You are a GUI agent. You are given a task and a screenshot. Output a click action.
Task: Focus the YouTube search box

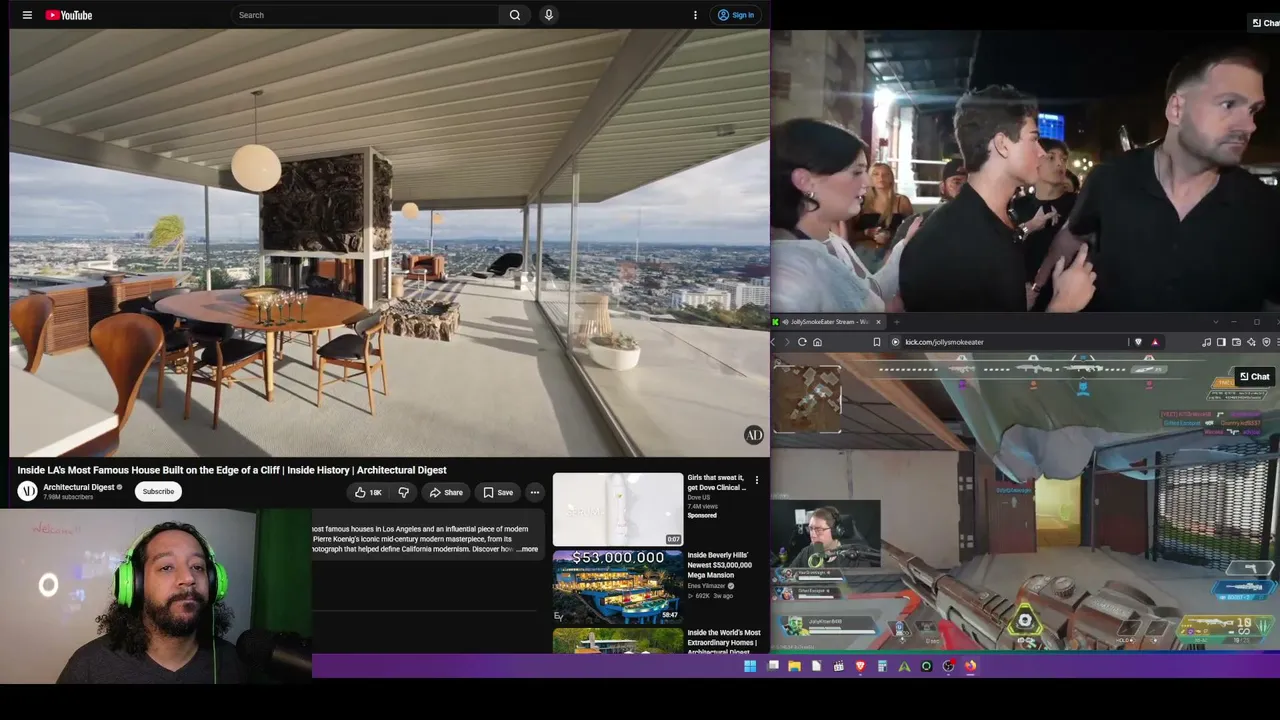tap(365, 15)
